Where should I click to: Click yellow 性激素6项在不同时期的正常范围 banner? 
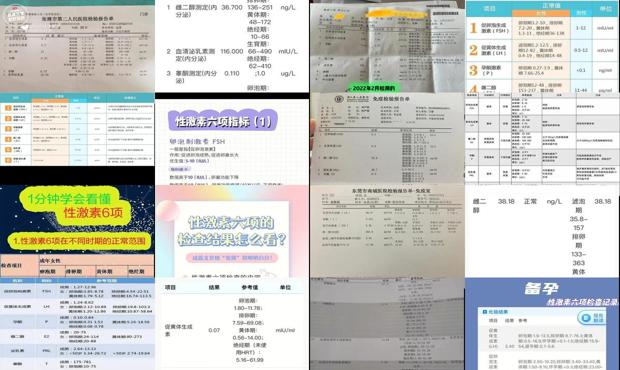coord(79,241)
